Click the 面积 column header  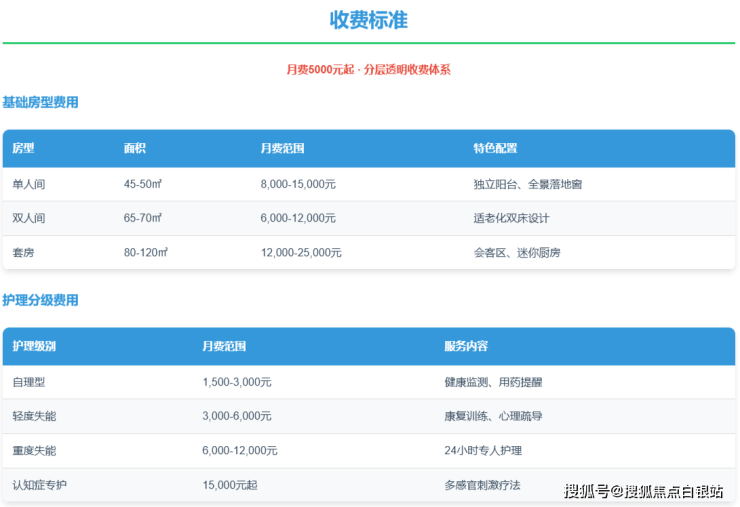tap(135, 148)
